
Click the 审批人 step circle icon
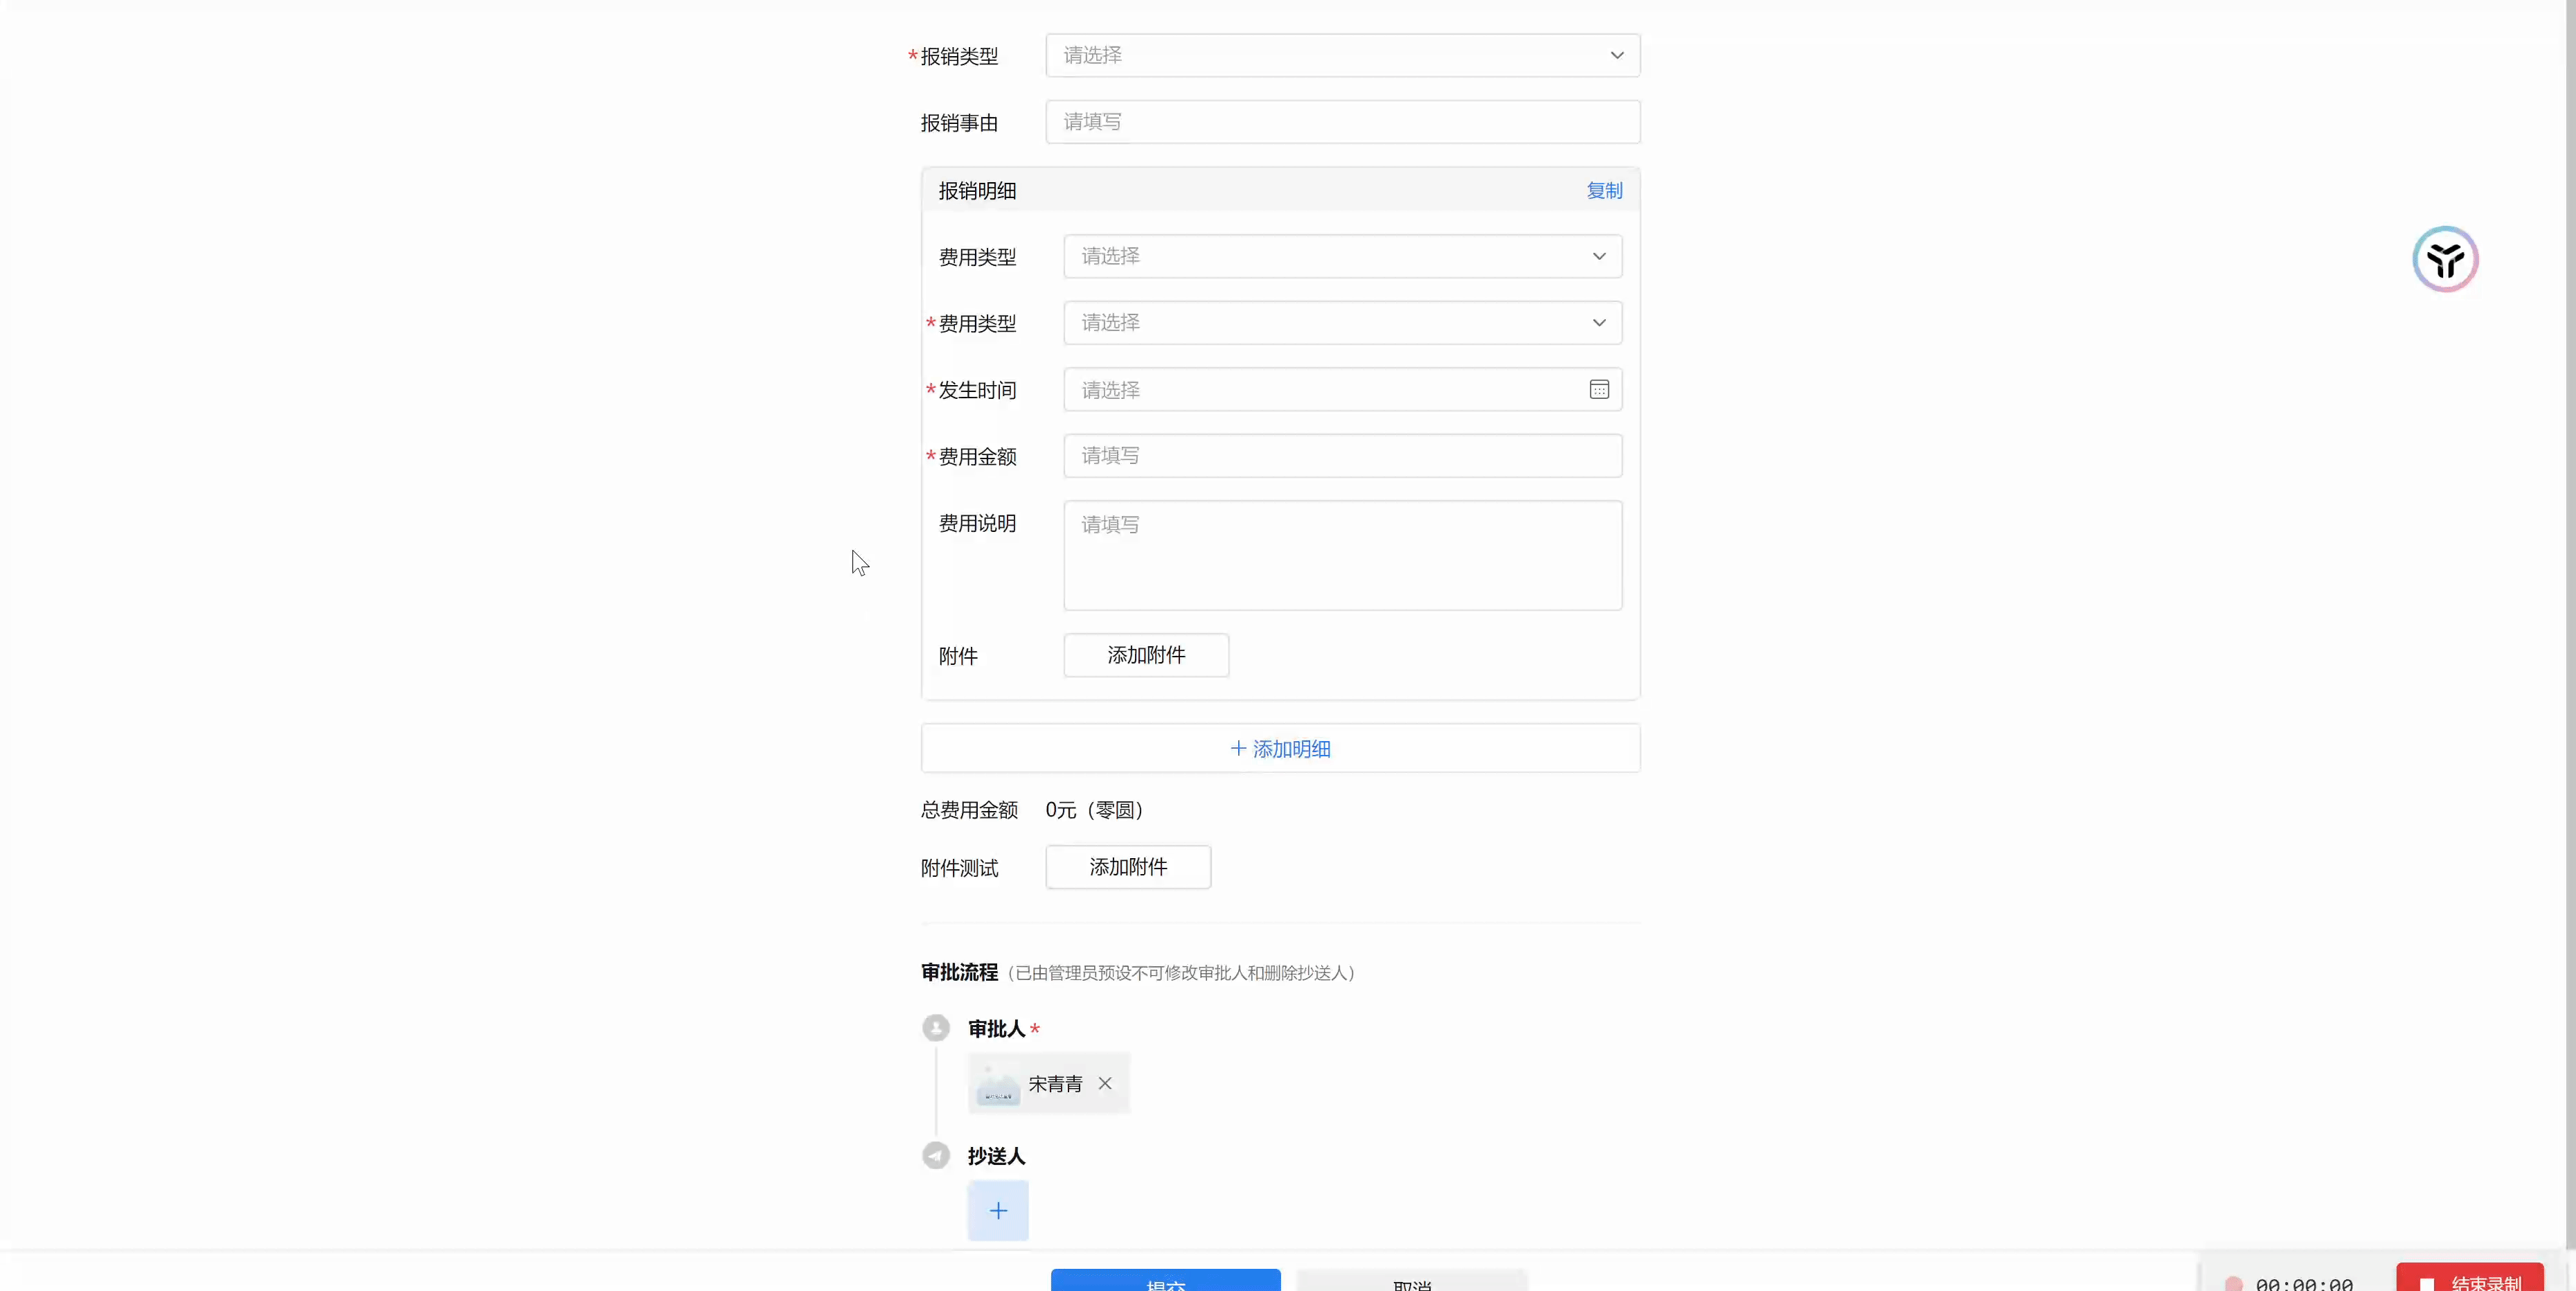coord(935,1028)
